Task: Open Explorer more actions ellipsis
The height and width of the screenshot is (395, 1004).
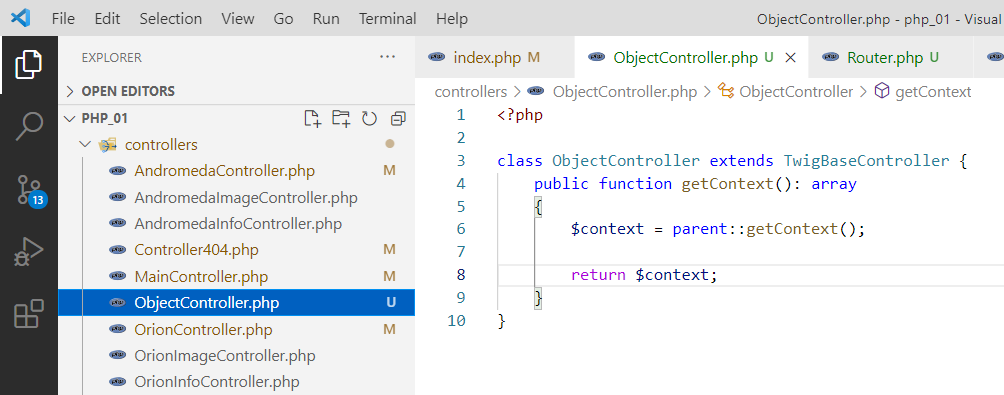Action: pyautogui.click(x=387, y=57)
